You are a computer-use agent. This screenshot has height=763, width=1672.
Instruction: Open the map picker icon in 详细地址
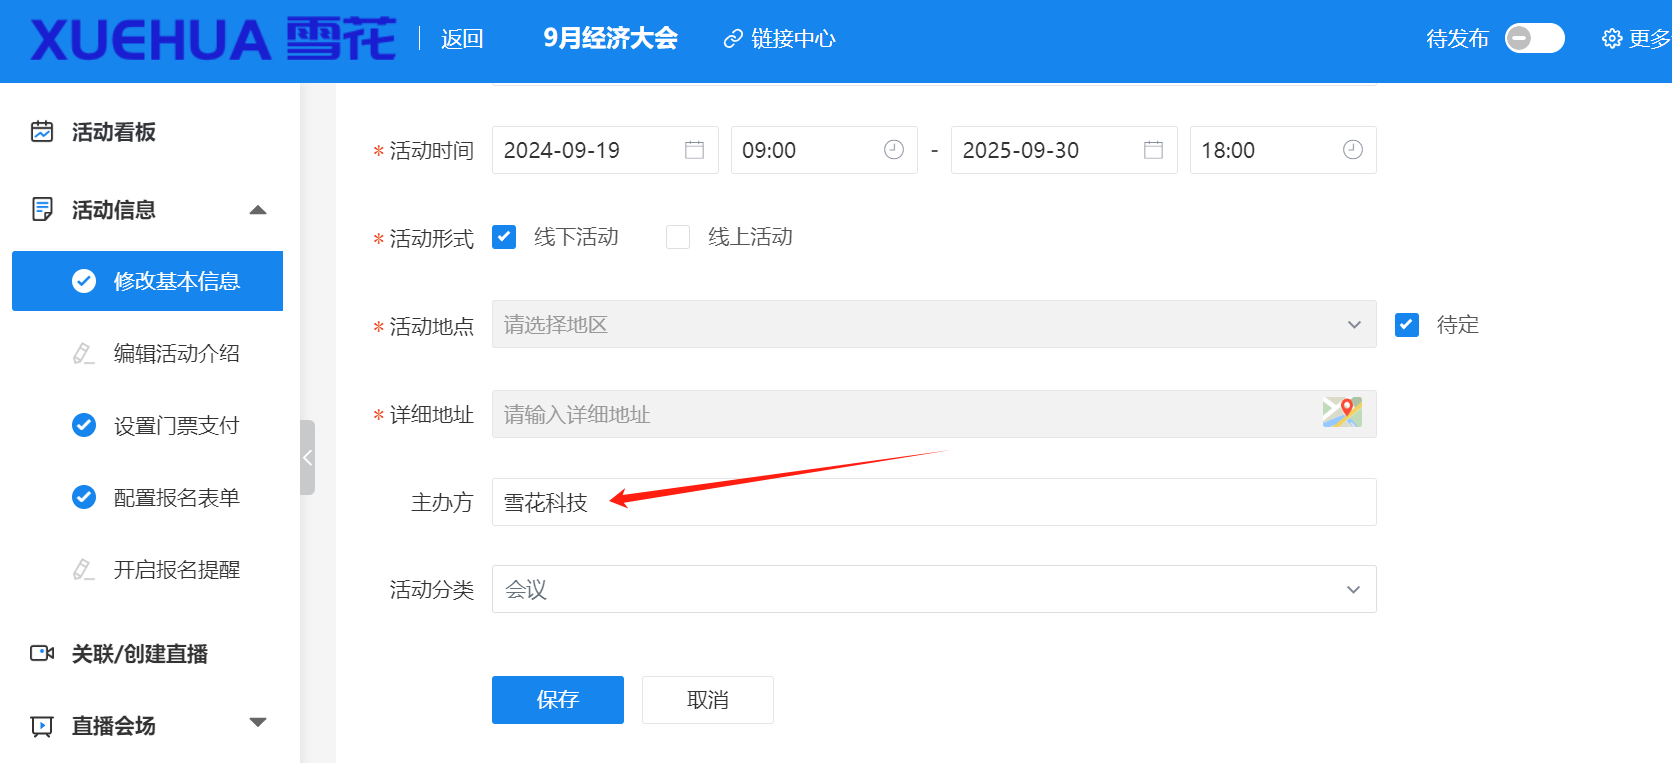(1342, 412)
